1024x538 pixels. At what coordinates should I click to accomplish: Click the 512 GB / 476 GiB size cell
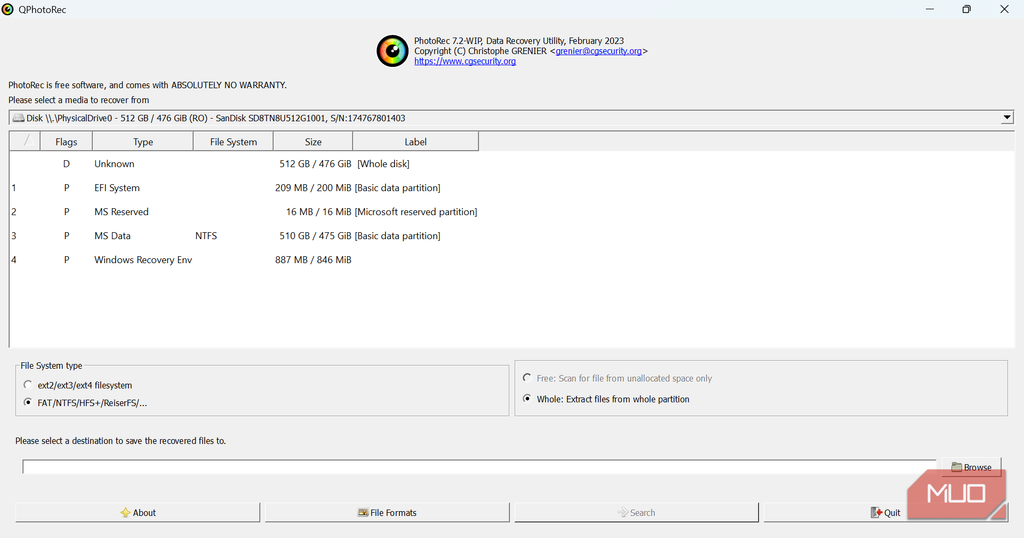[x=315, y=164]
